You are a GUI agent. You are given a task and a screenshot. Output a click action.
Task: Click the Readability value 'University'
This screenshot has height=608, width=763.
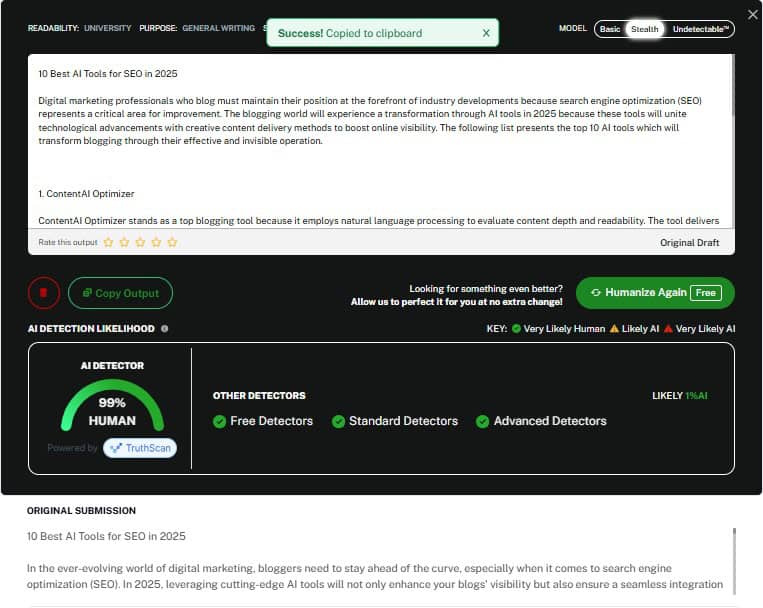pyautogui.click(x=108, y=28)
